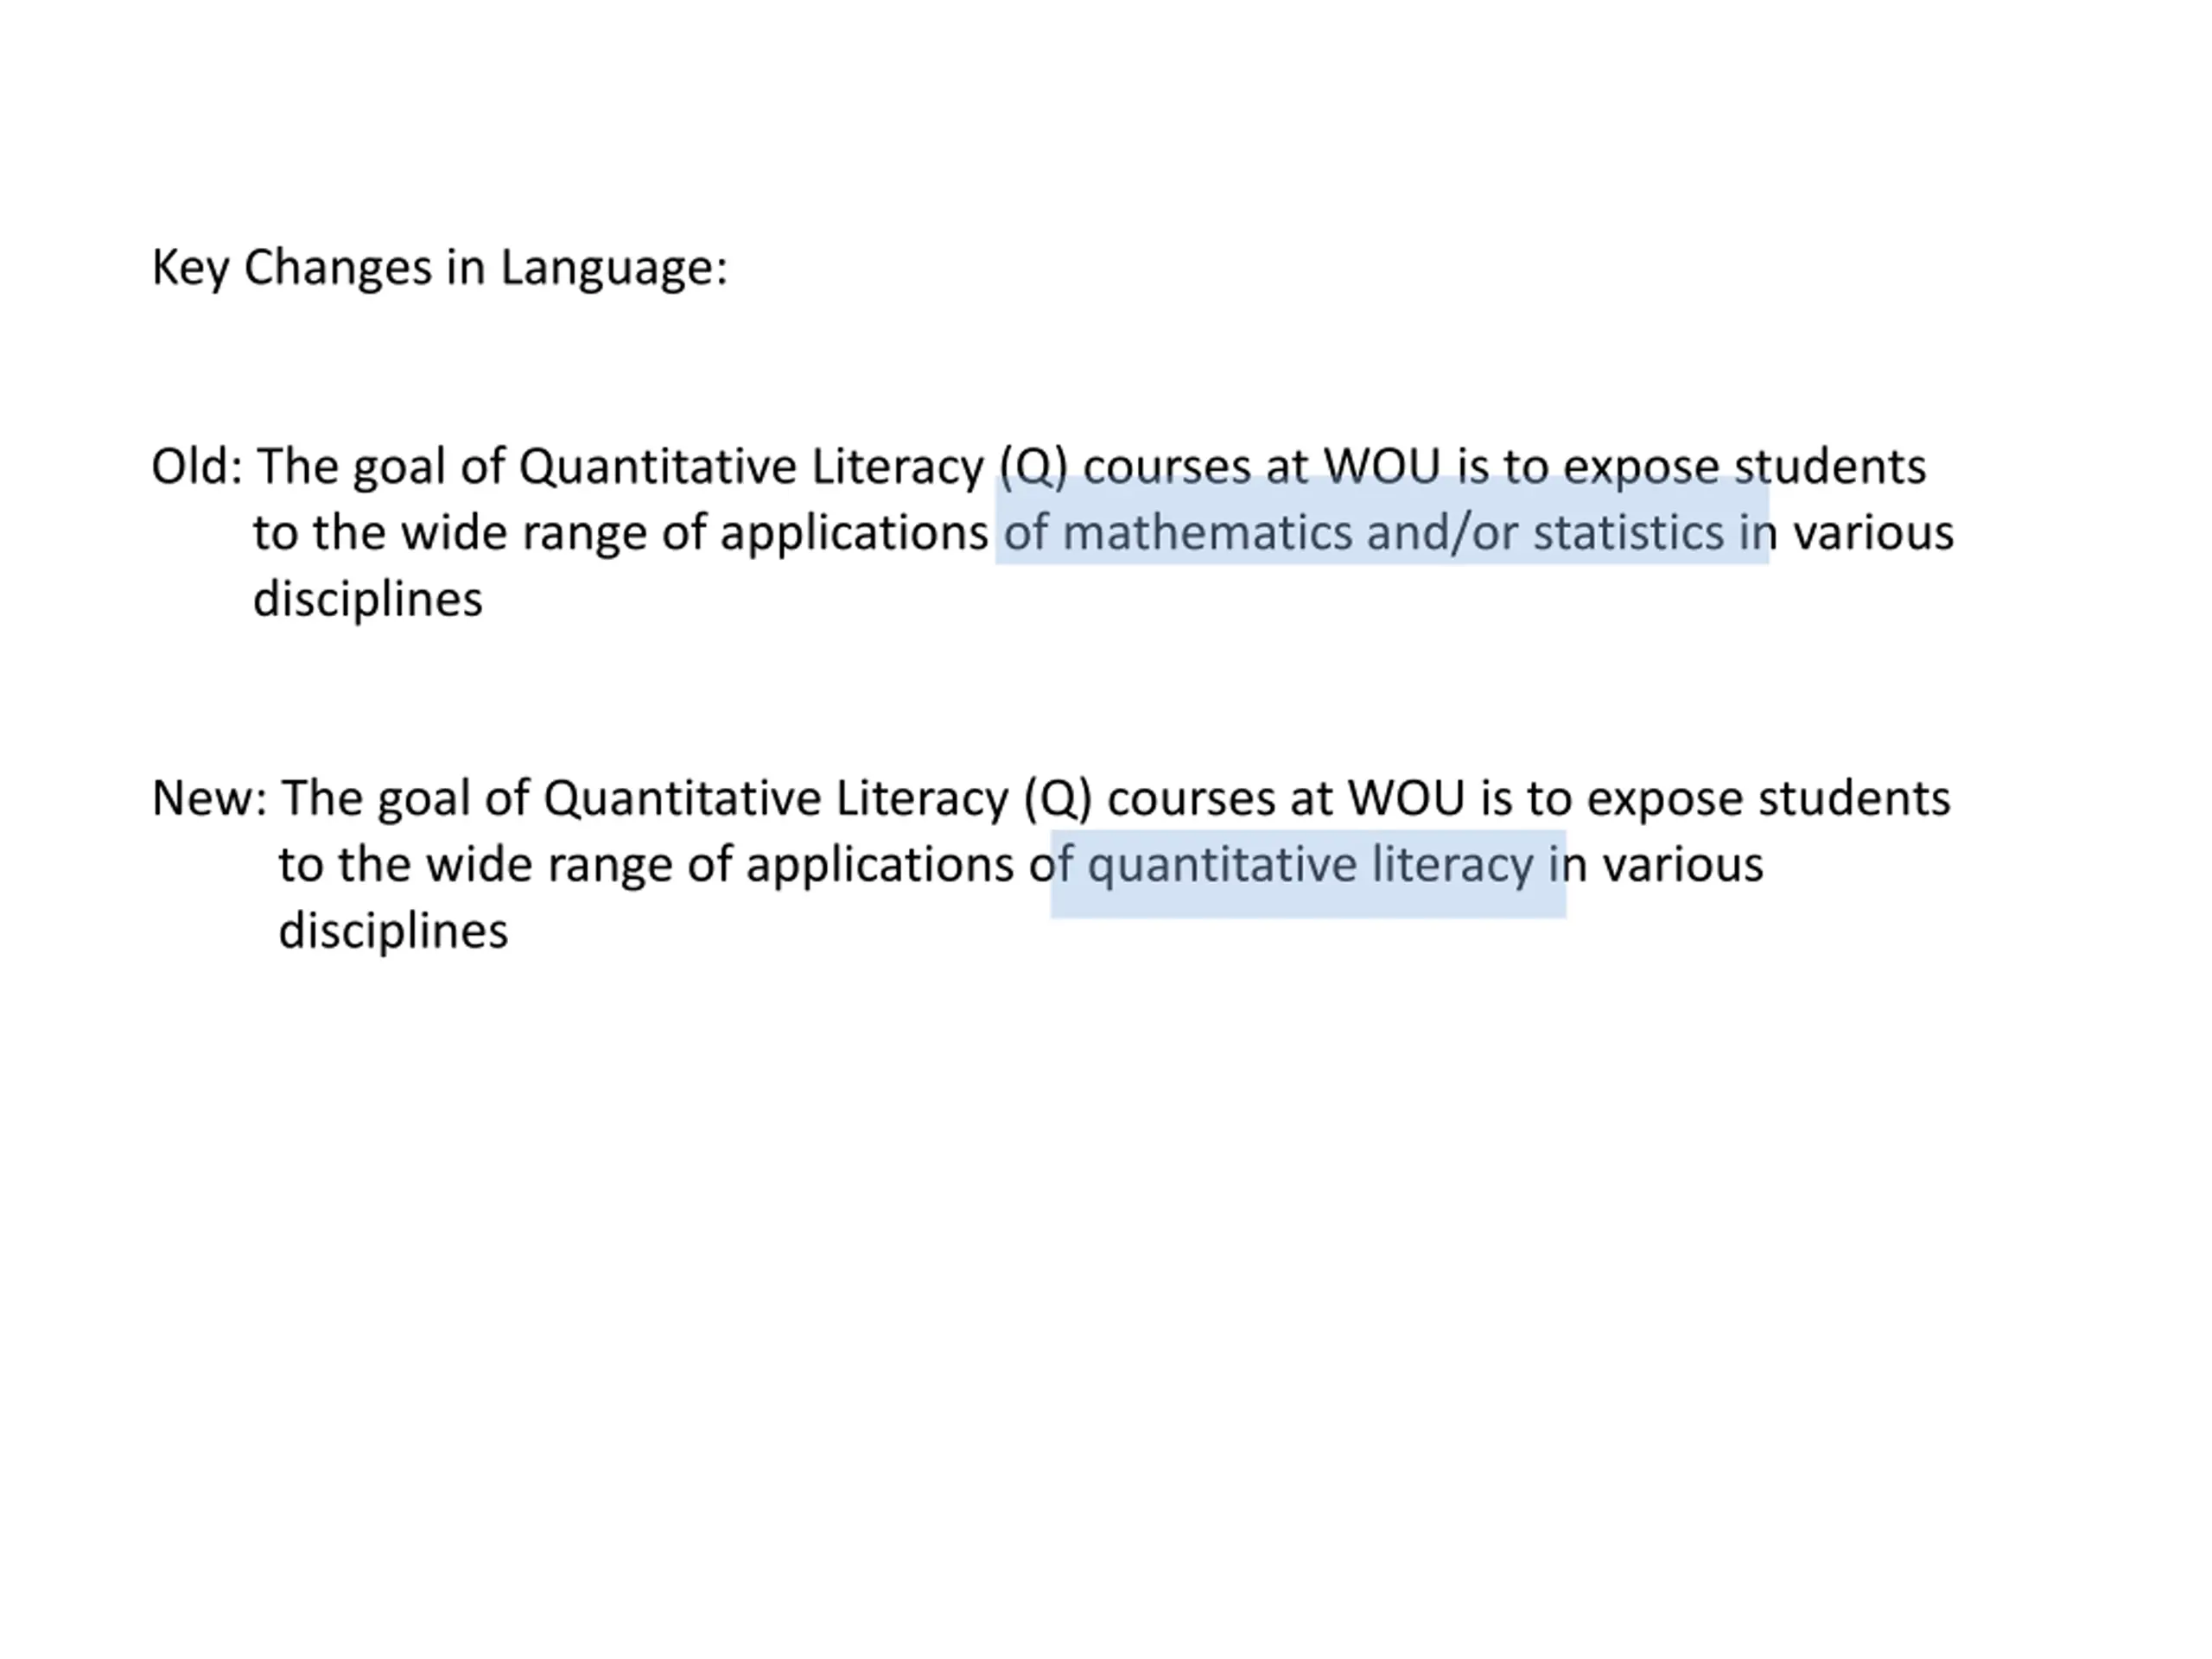Click the "New:" label
The width and height of the screenshot is (2212, 1659).
(209, 799)
